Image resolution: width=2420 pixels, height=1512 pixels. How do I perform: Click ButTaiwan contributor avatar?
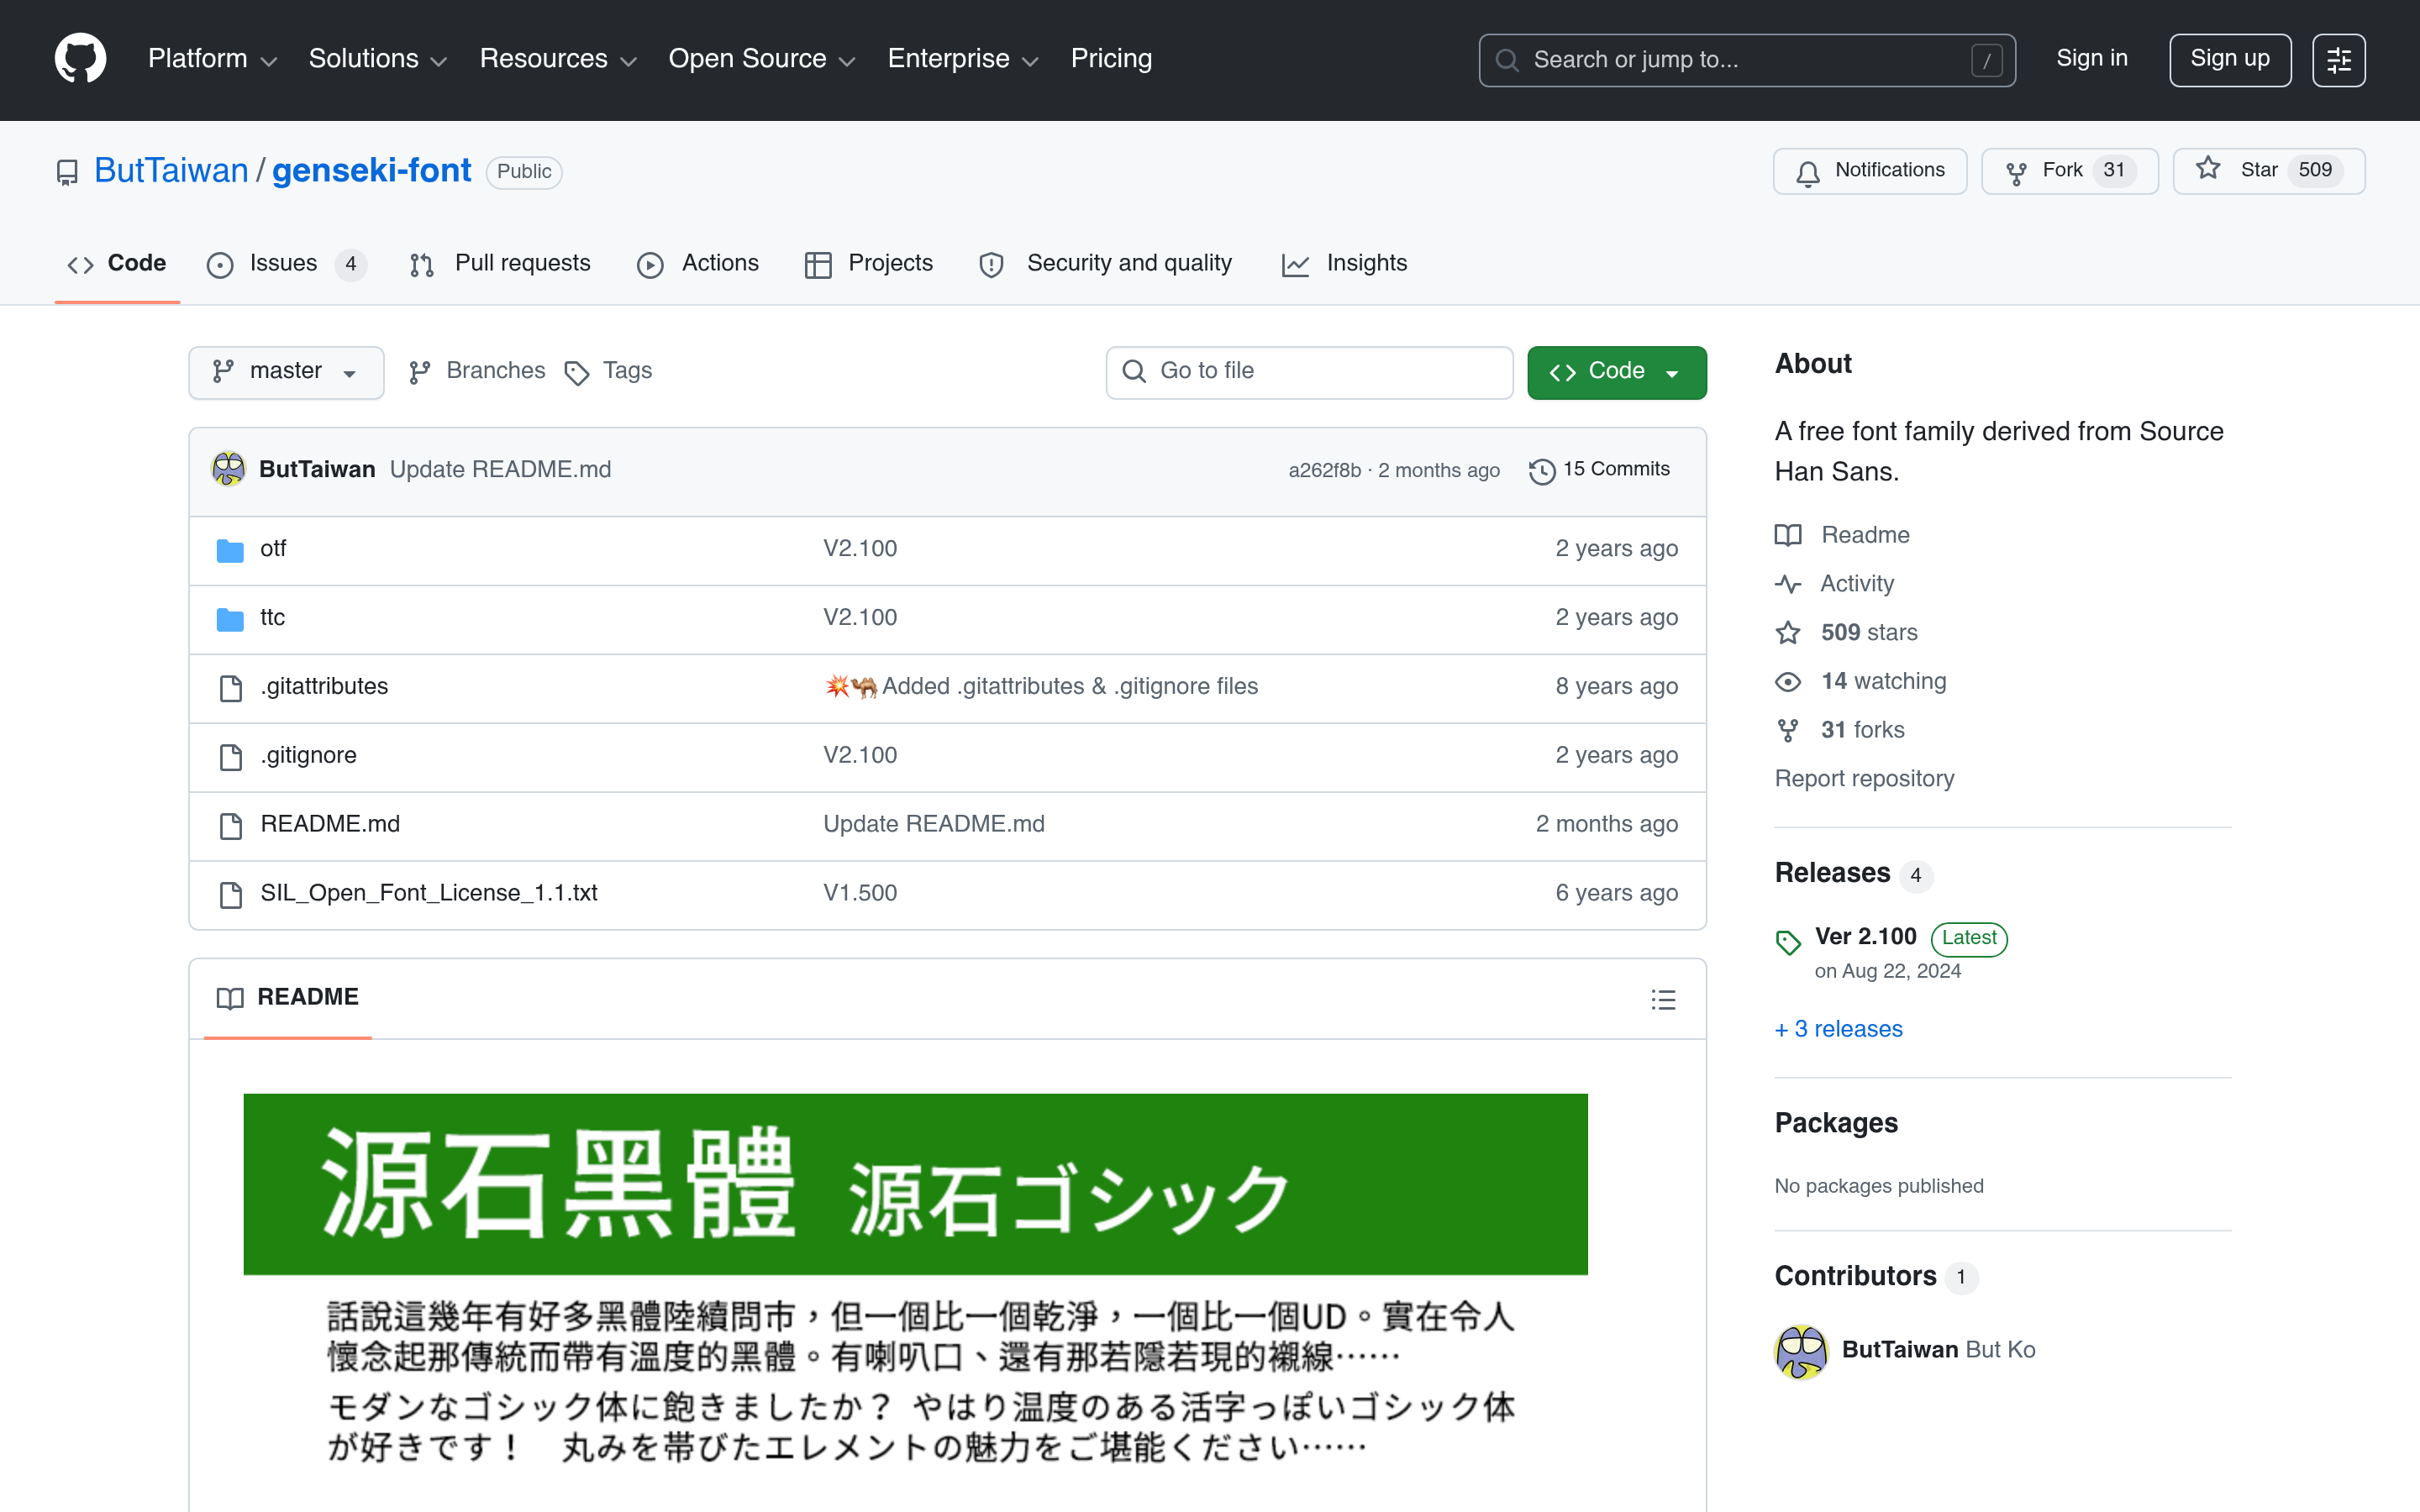pyautogui.click(x=1801, y=1351)
